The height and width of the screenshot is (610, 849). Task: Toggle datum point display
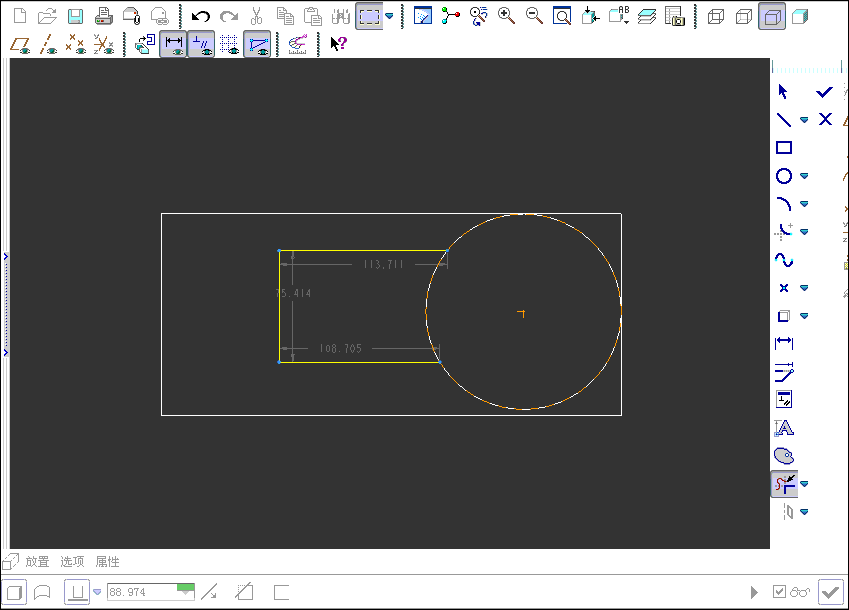75,44
